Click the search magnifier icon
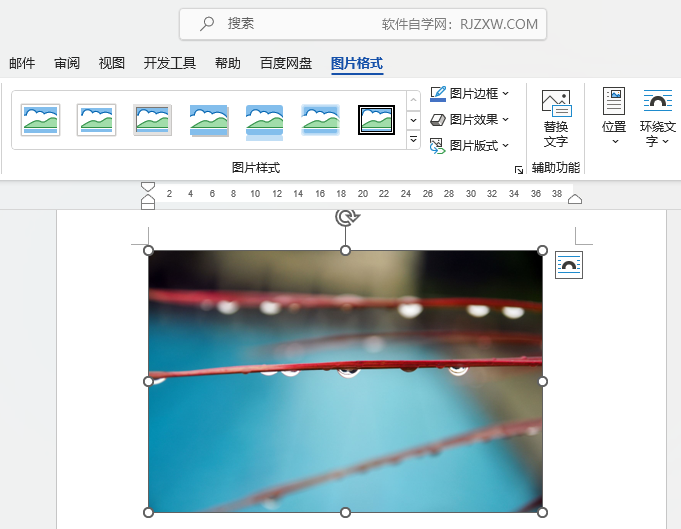 tap(207, 23)
